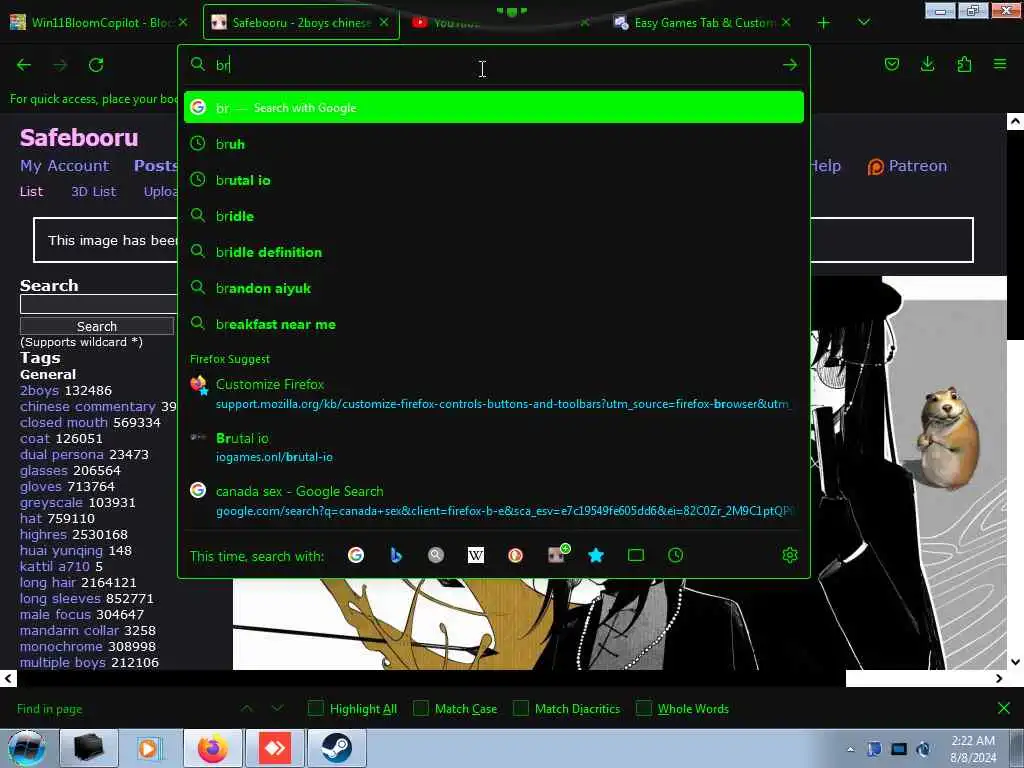The width and height of the screenshot is (1024, 768).
Task: Choose the 'breakfast near me' suggestion
Action: tap(494, 324)
